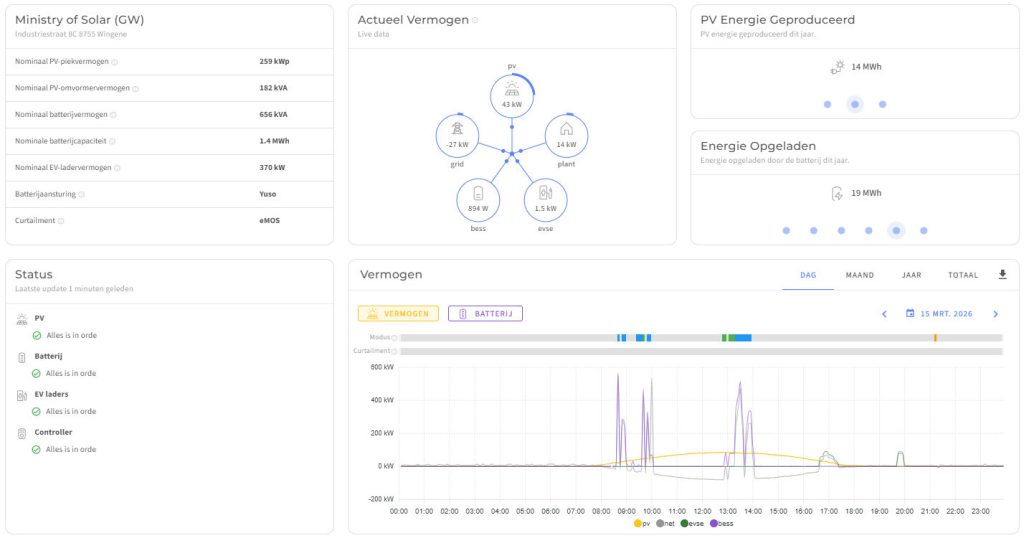
Task: Toggle evse series in chart legend
Action: point(692,524)
